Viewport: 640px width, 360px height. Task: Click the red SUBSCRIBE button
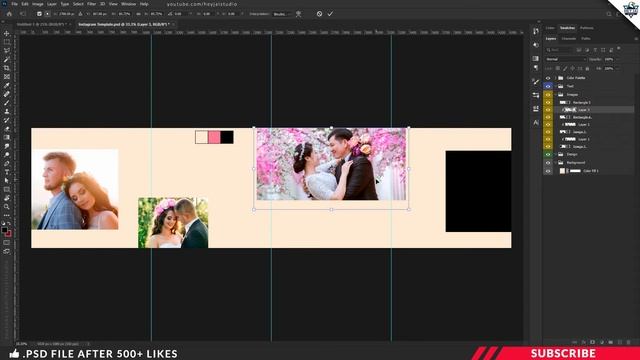(563, 353)
